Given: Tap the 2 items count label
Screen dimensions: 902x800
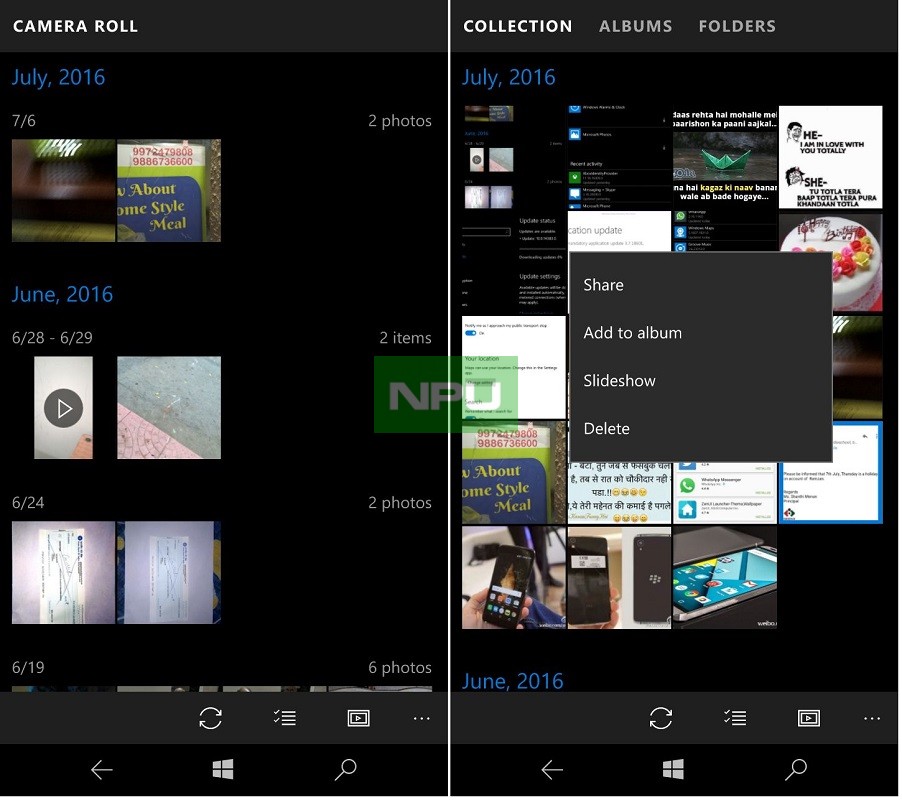Looking at the screenshot, I should (406, 338).
